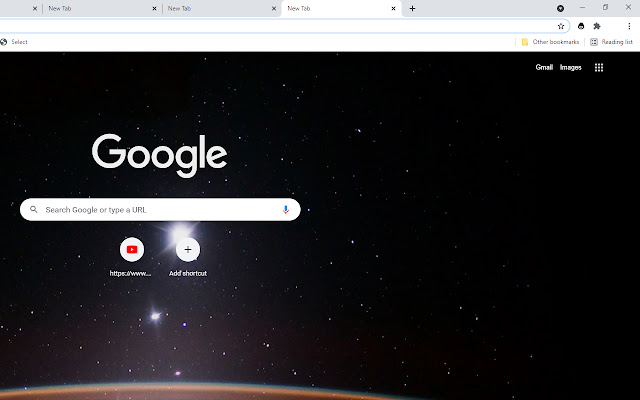Open the Gmail link
The image size is (640, 400).
(x=544, y=67)
